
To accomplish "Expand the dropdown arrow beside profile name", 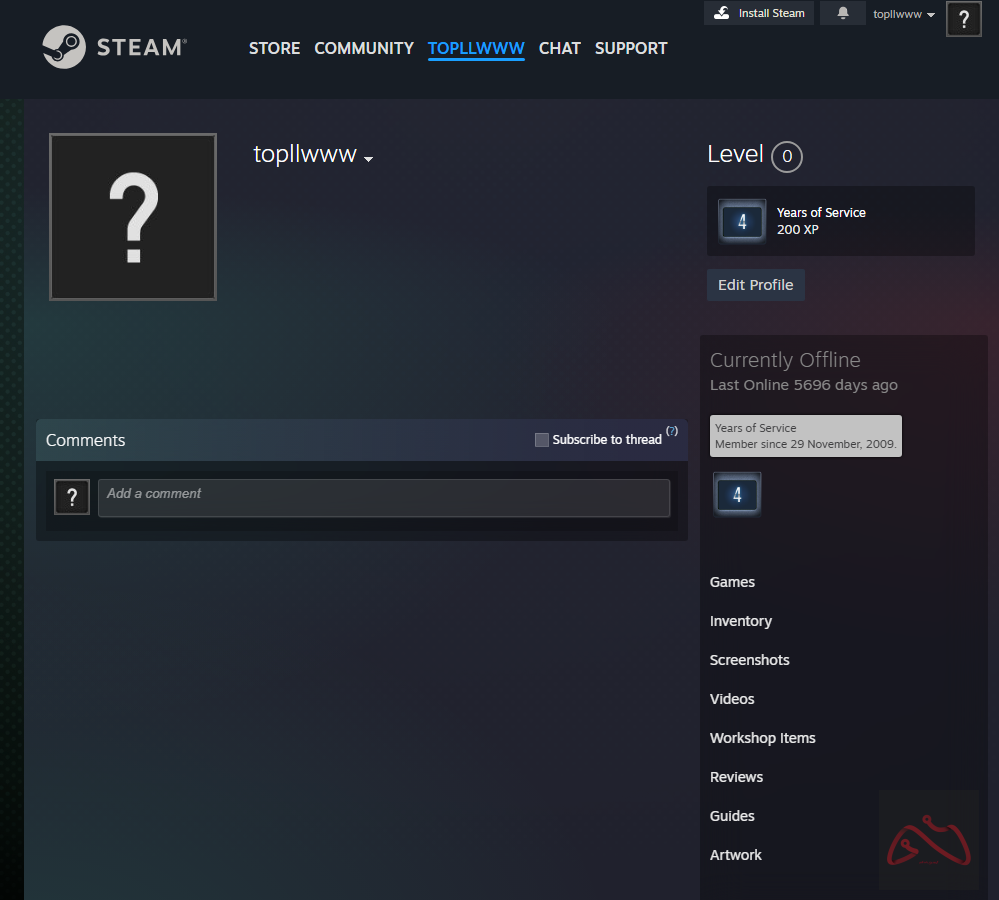I will (x=369, y=159).
